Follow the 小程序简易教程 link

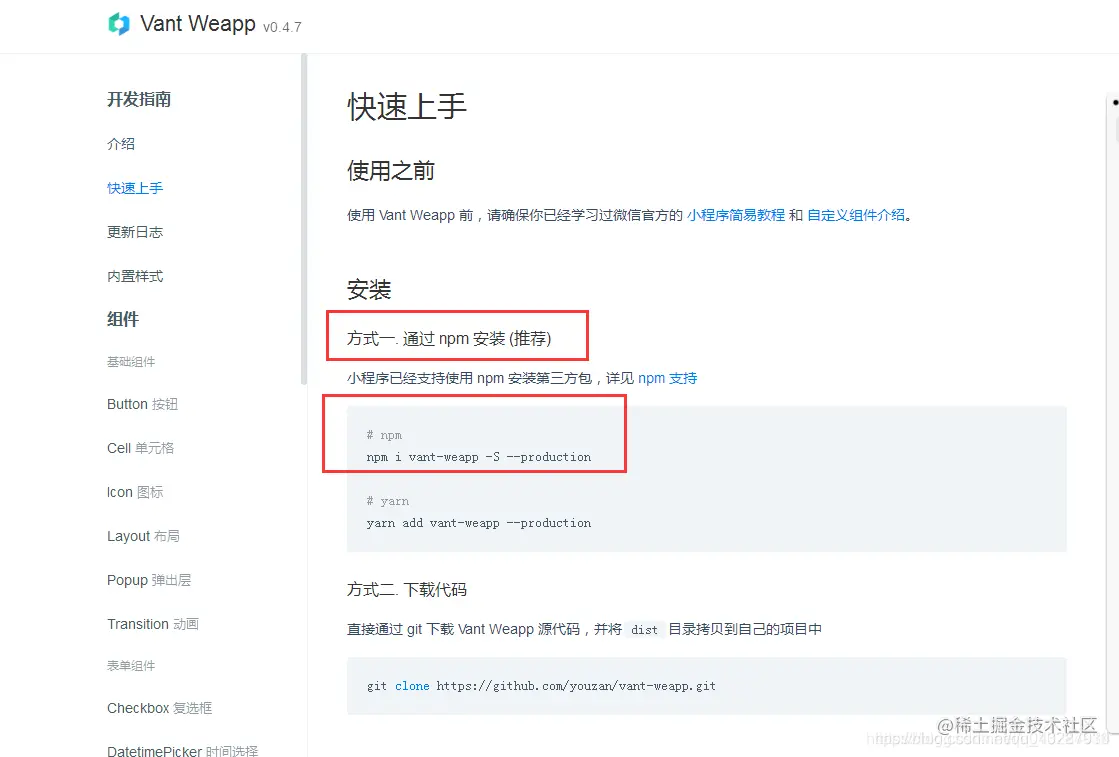pyautogui.click(x=736, y=215)
